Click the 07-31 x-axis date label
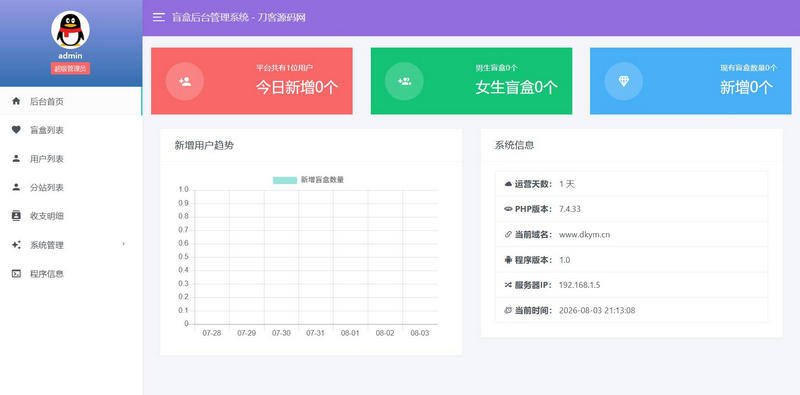 [315, 333]
